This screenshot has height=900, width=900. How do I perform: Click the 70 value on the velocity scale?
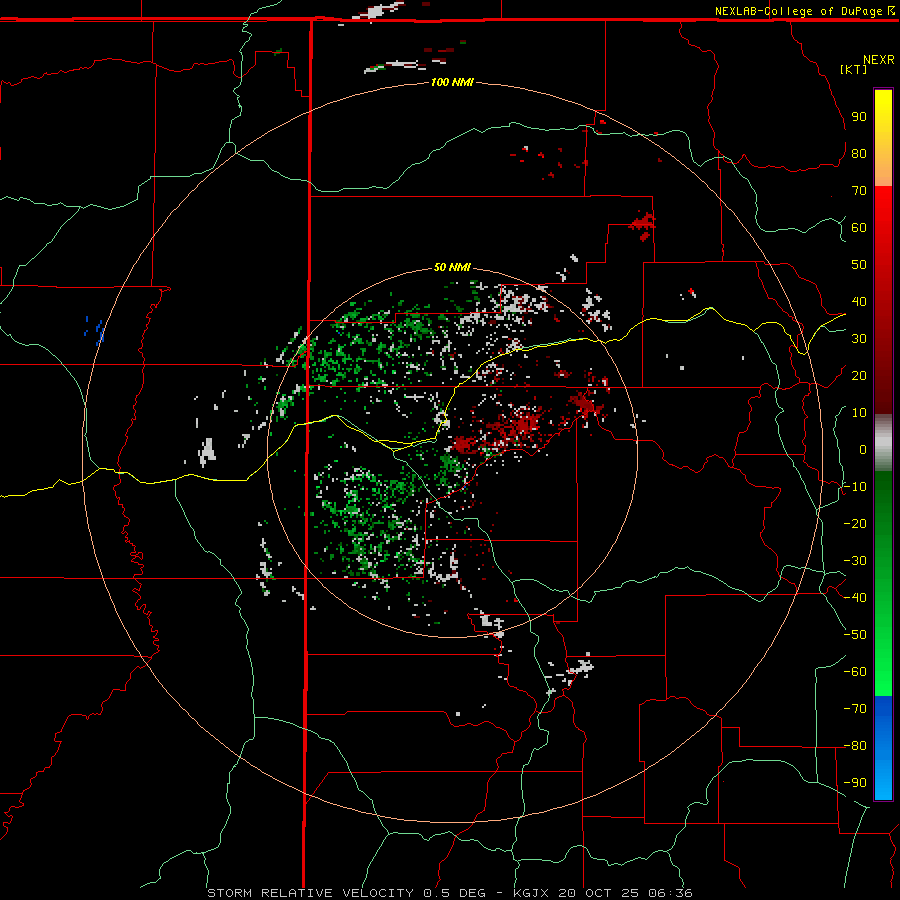[x=859, y=191]
